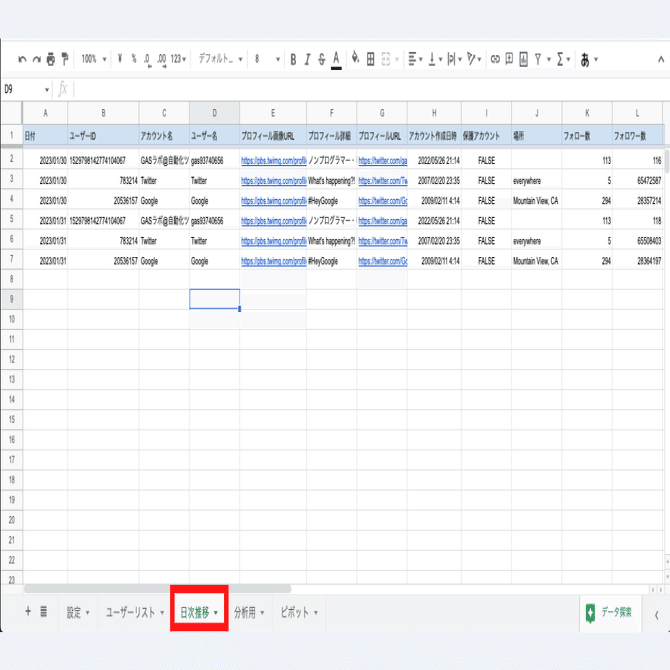Open the データ探索 explore panel
Image resolution: width=670 pixels, height=670 pixels.
611,613
